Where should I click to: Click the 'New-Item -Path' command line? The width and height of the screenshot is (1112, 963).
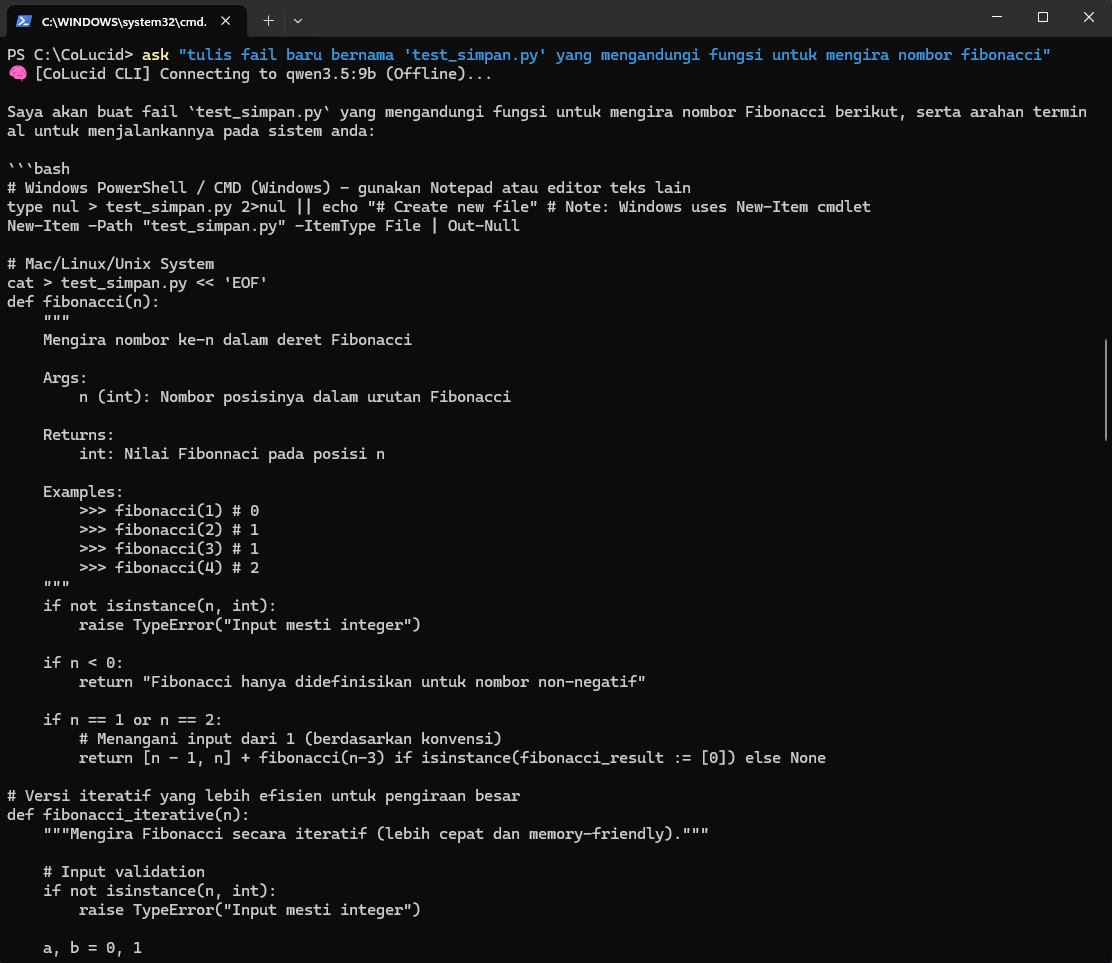coord(263,226)
